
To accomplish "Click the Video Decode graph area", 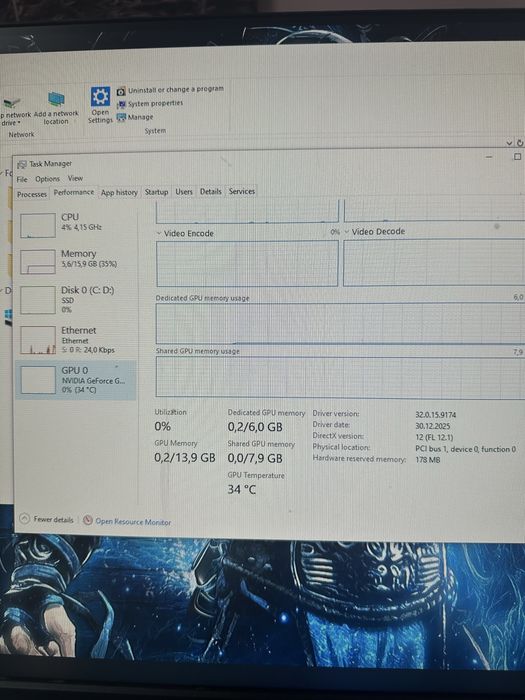I will (x=434, y=262).
